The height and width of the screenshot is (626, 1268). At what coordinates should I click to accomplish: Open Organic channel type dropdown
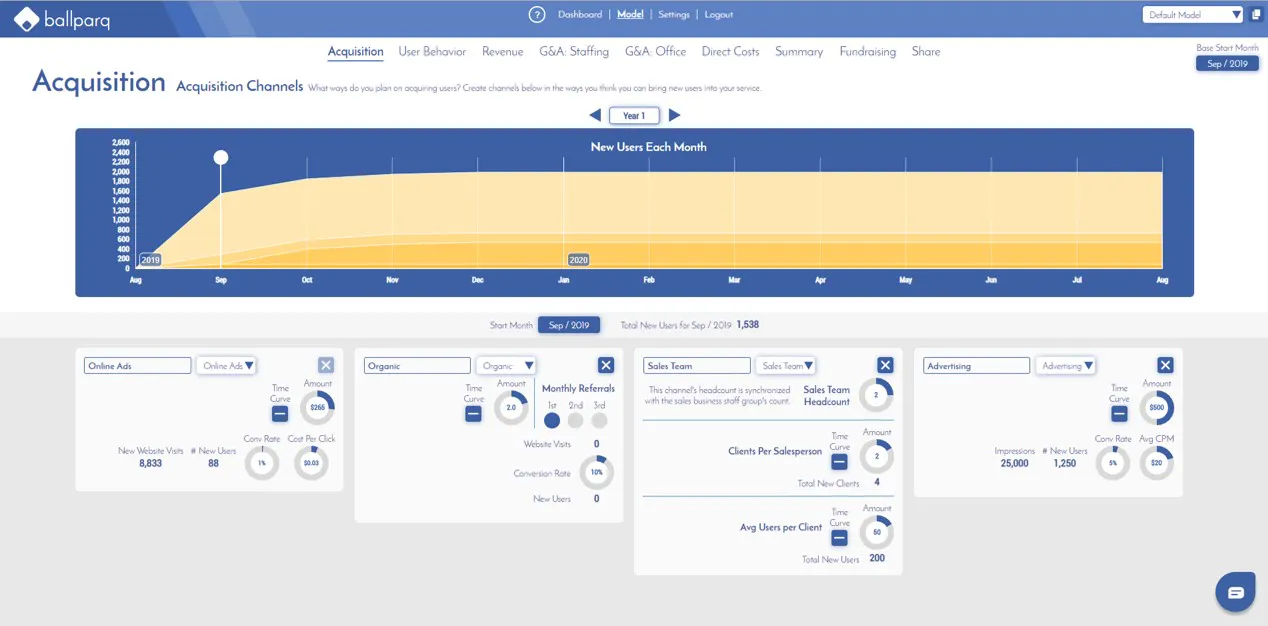506,366
